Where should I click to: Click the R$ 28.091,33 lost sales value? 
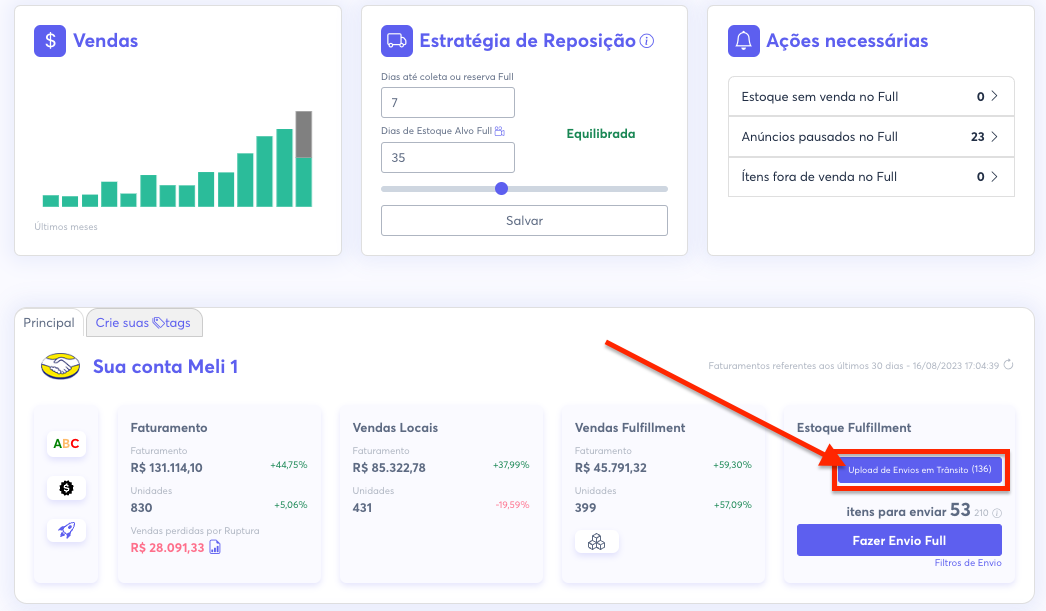167,548
